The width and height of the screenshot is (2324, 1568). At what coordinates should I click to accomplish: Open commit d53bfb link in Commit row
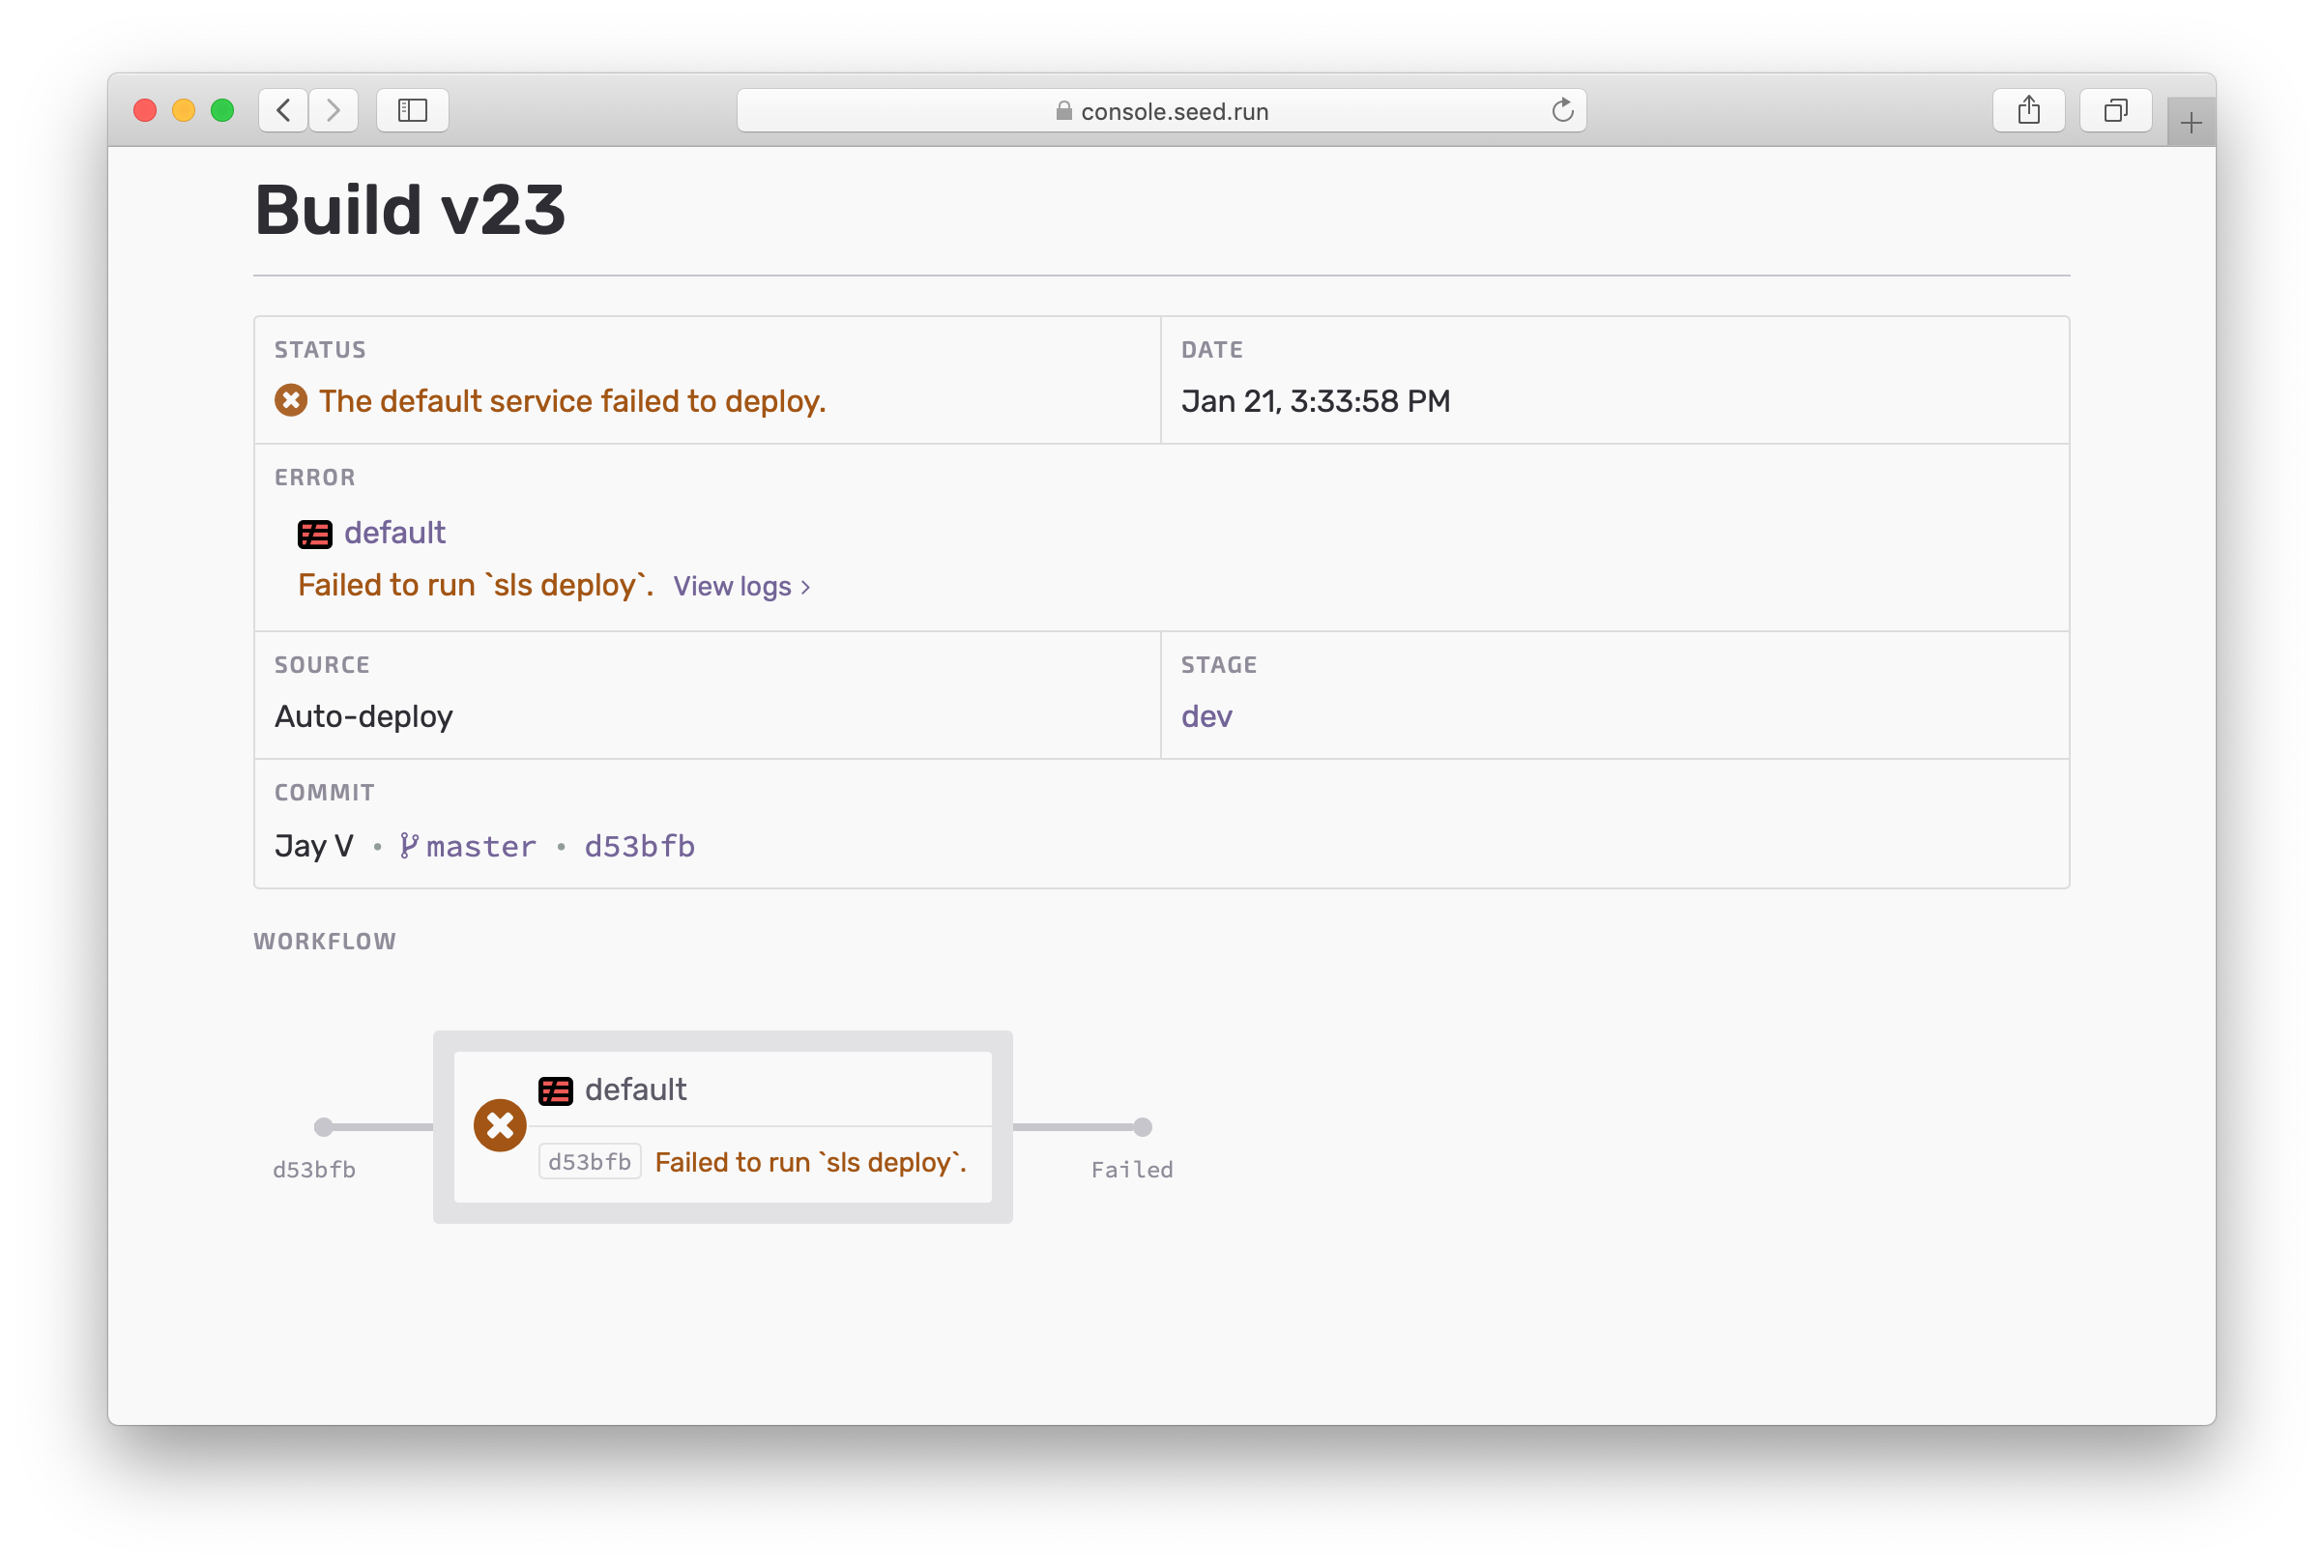639,847
